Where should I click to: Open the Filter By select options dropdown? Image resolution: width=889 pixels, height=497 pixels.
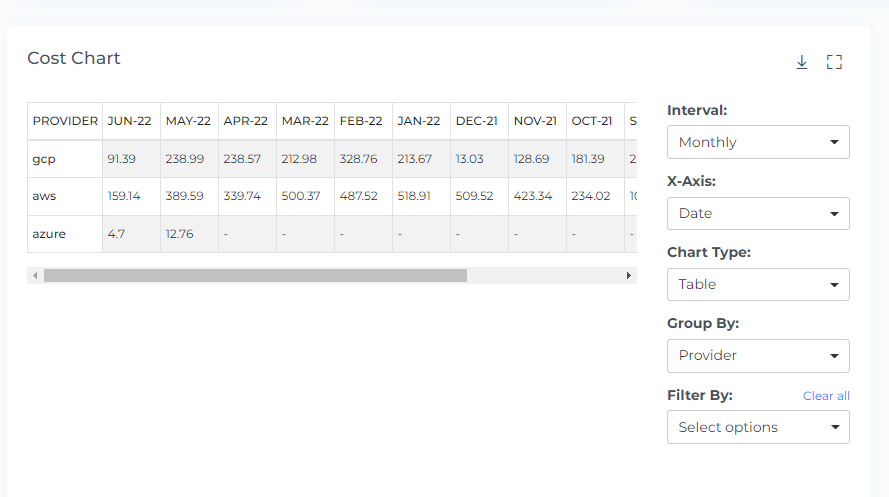(758, 427)
